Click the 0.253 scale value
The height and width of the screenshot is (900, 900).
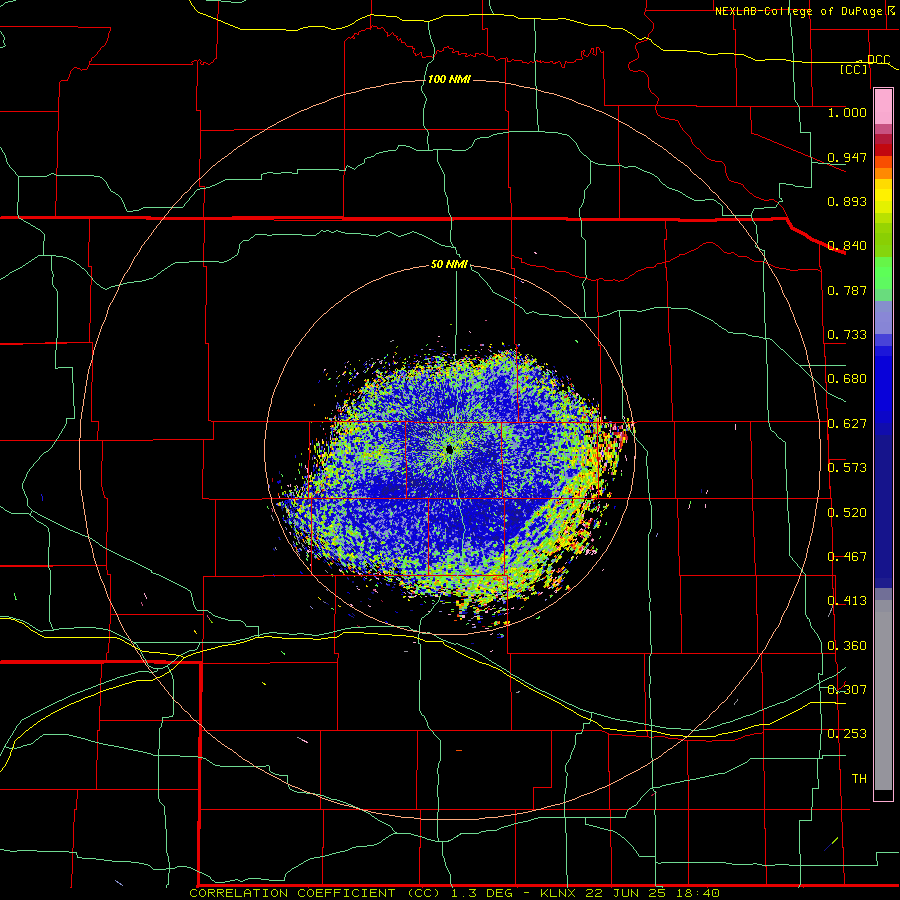tap(847, 734)
